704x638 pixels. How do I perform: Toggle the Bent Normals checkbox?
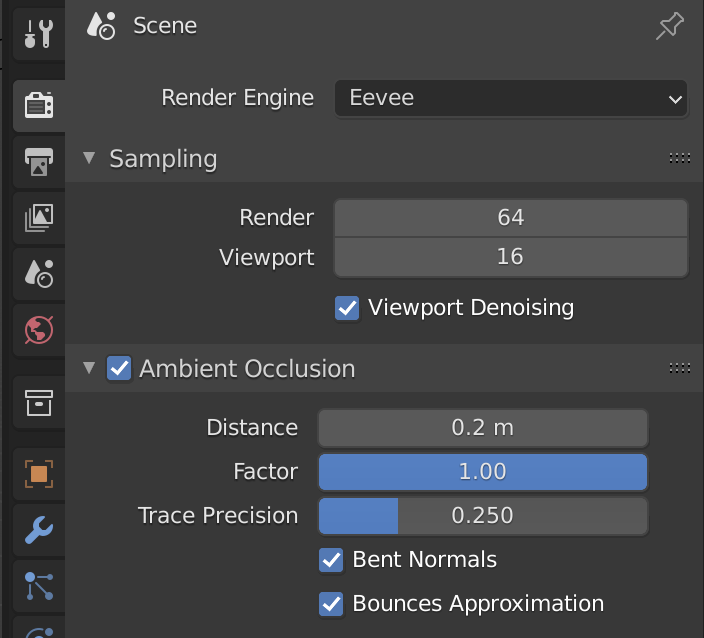coord(331,560)
